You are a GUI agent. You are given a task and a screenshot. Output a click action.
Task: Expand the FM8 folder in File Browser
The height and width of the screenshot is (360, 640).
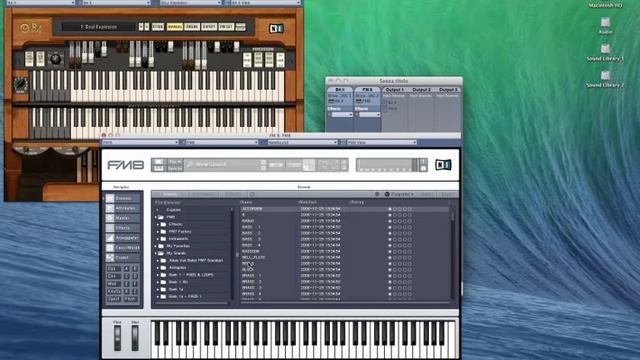(x=156, y=217)
